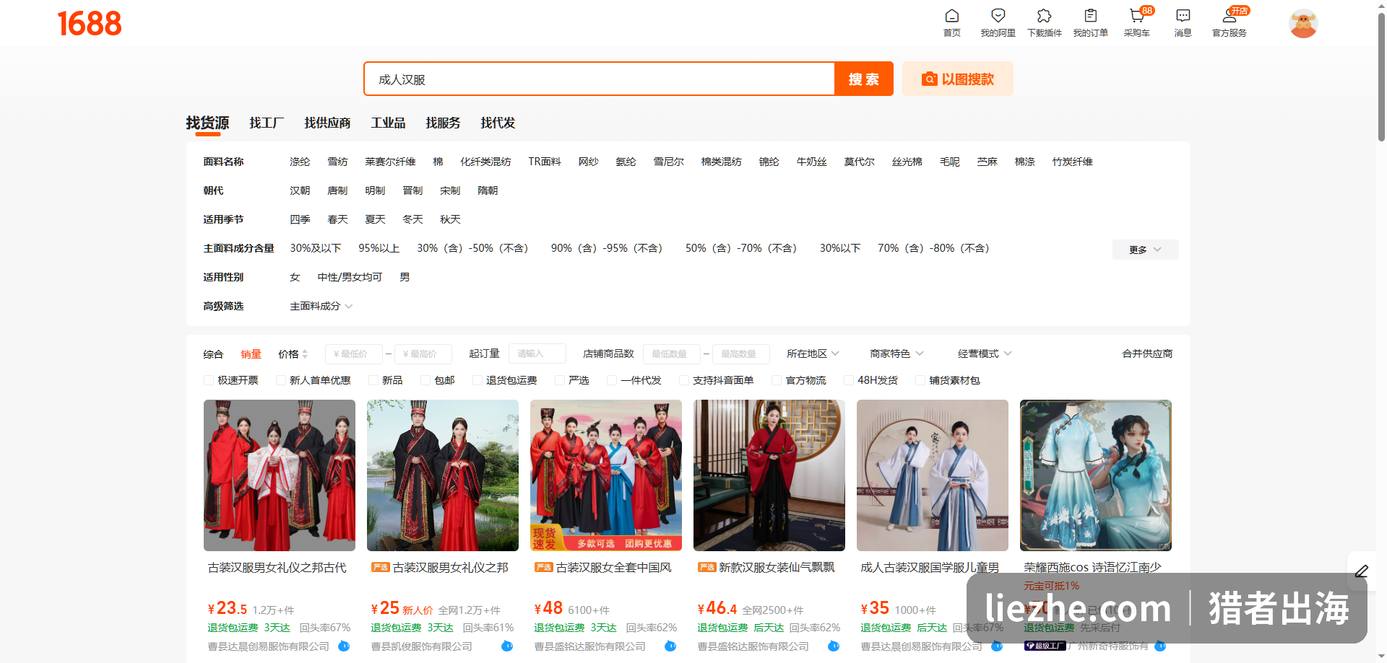Open the 采购车 cart icon

point(1136,16)
